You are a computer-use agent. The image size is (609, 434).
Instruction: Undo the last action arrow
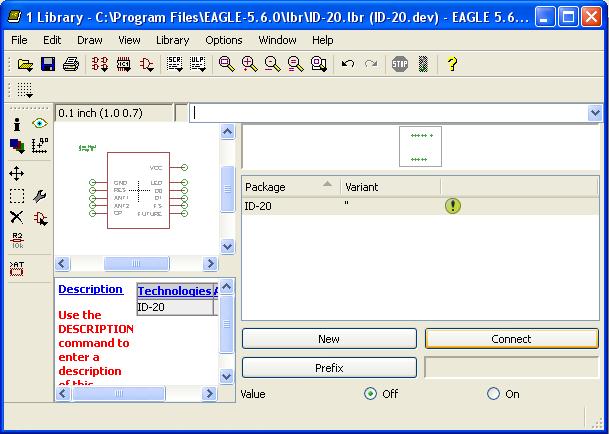pos(348,64)
